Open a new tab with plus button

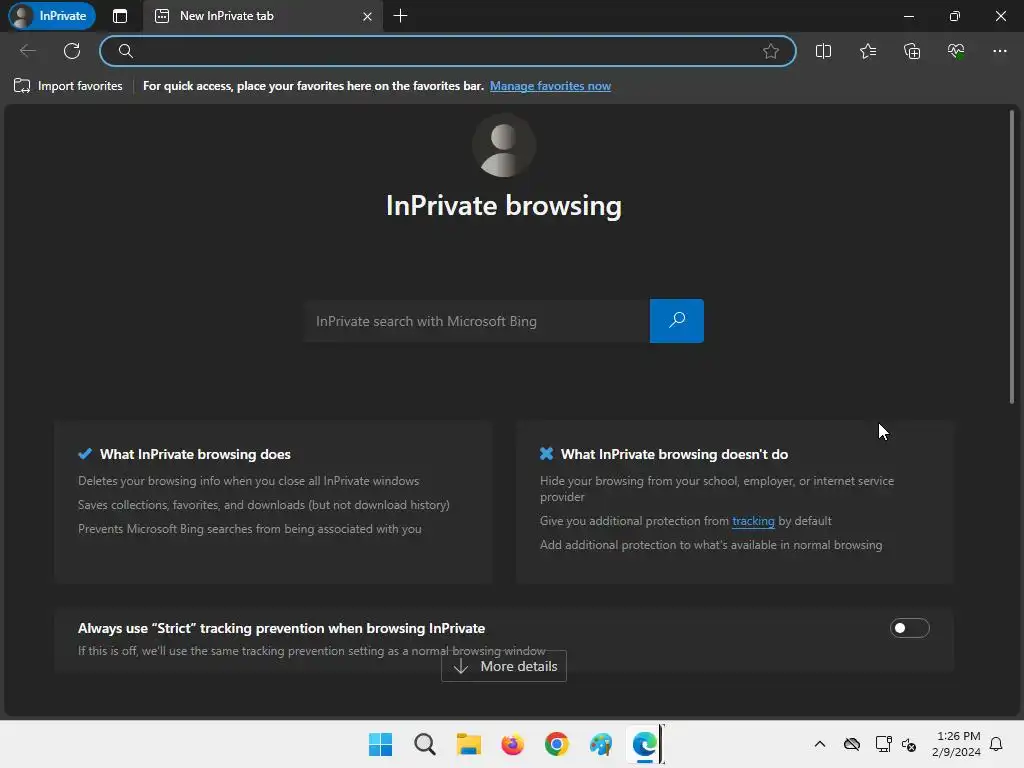[x=400, y=16]
